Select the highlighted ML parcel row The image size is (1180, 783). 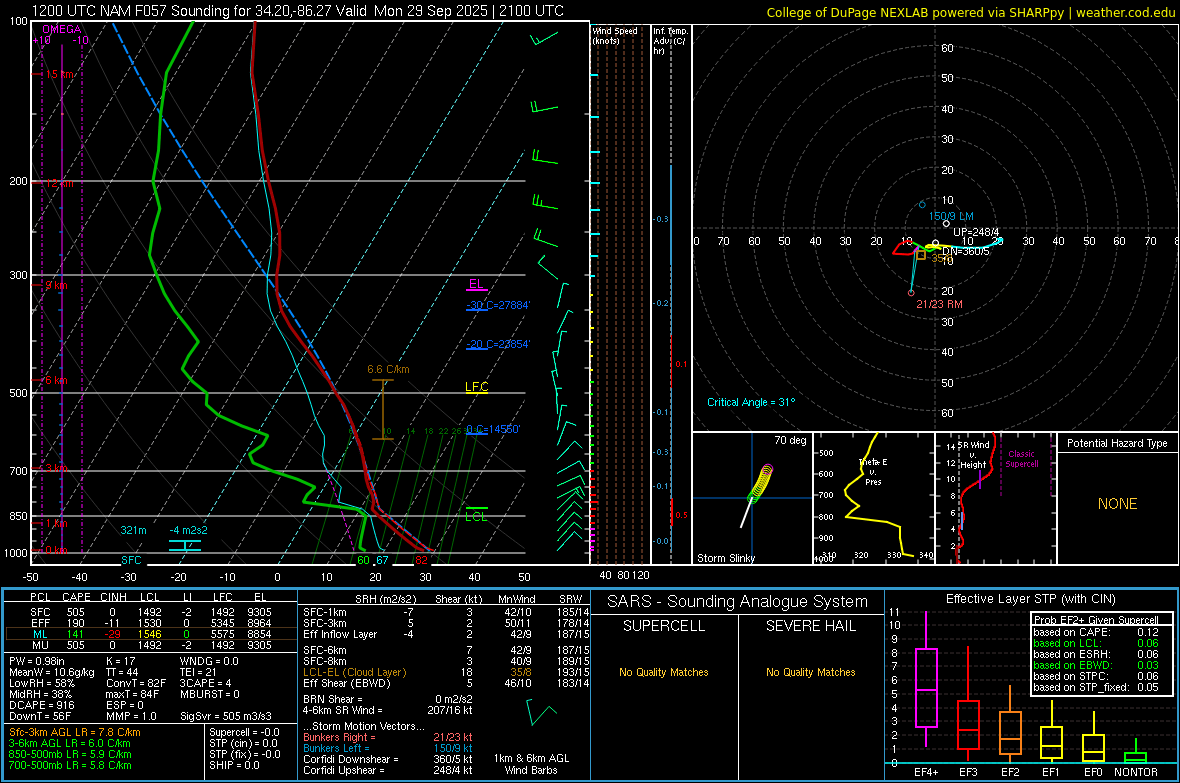(x=151, y=634)
